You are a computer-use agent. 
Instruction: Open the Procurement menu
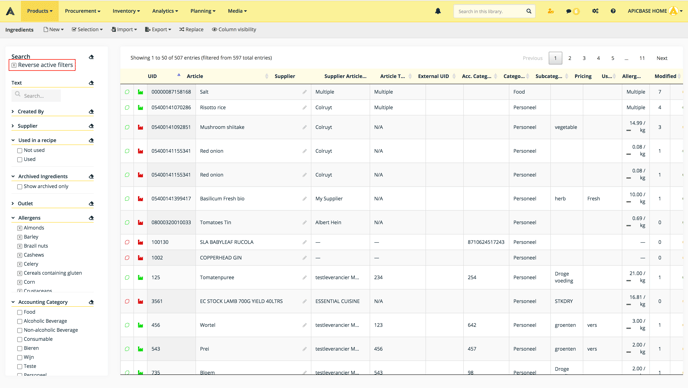click(82, 11)
